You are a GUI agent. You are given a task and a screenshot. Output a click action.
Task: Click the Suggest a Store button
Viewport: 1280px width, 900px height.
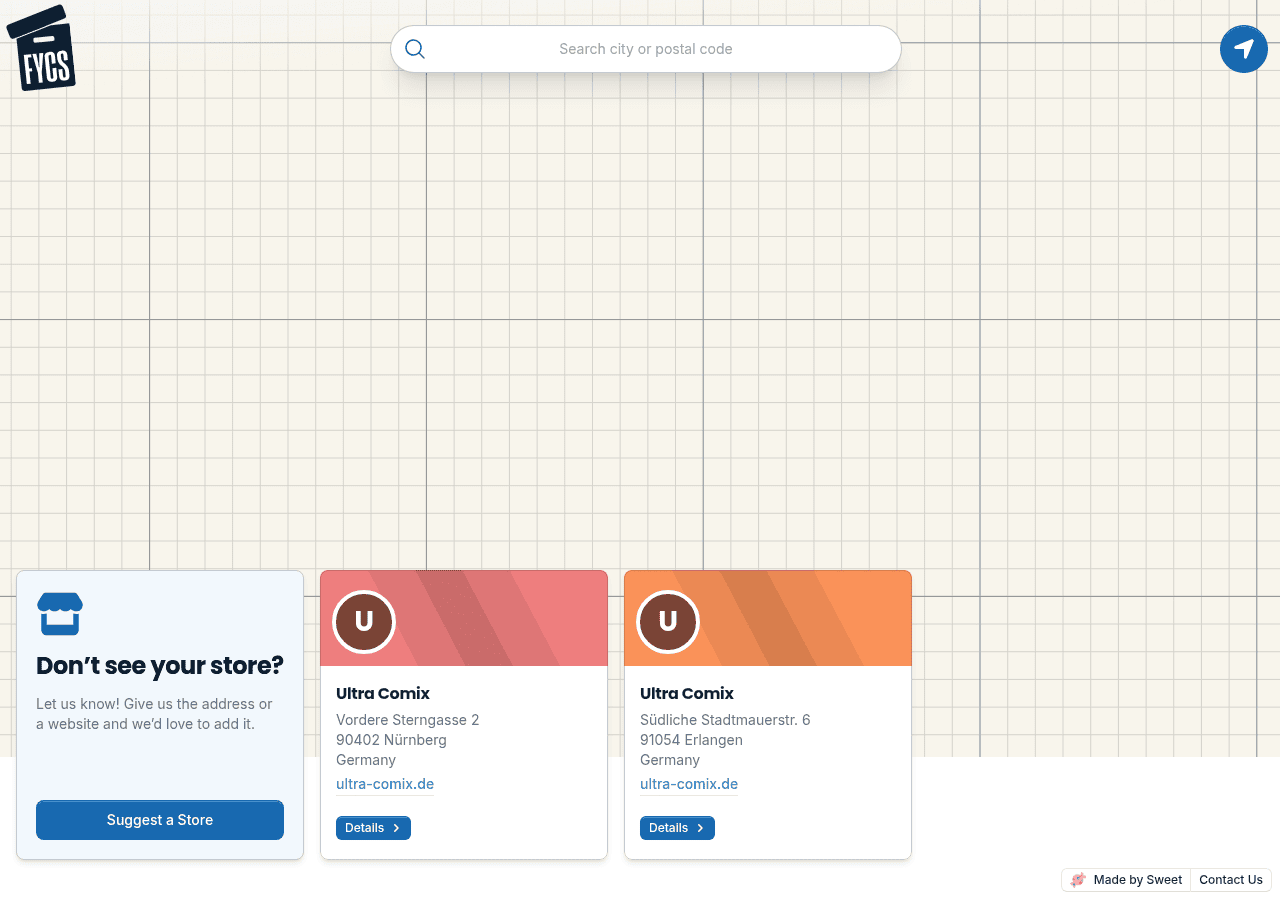pos(160,820)
